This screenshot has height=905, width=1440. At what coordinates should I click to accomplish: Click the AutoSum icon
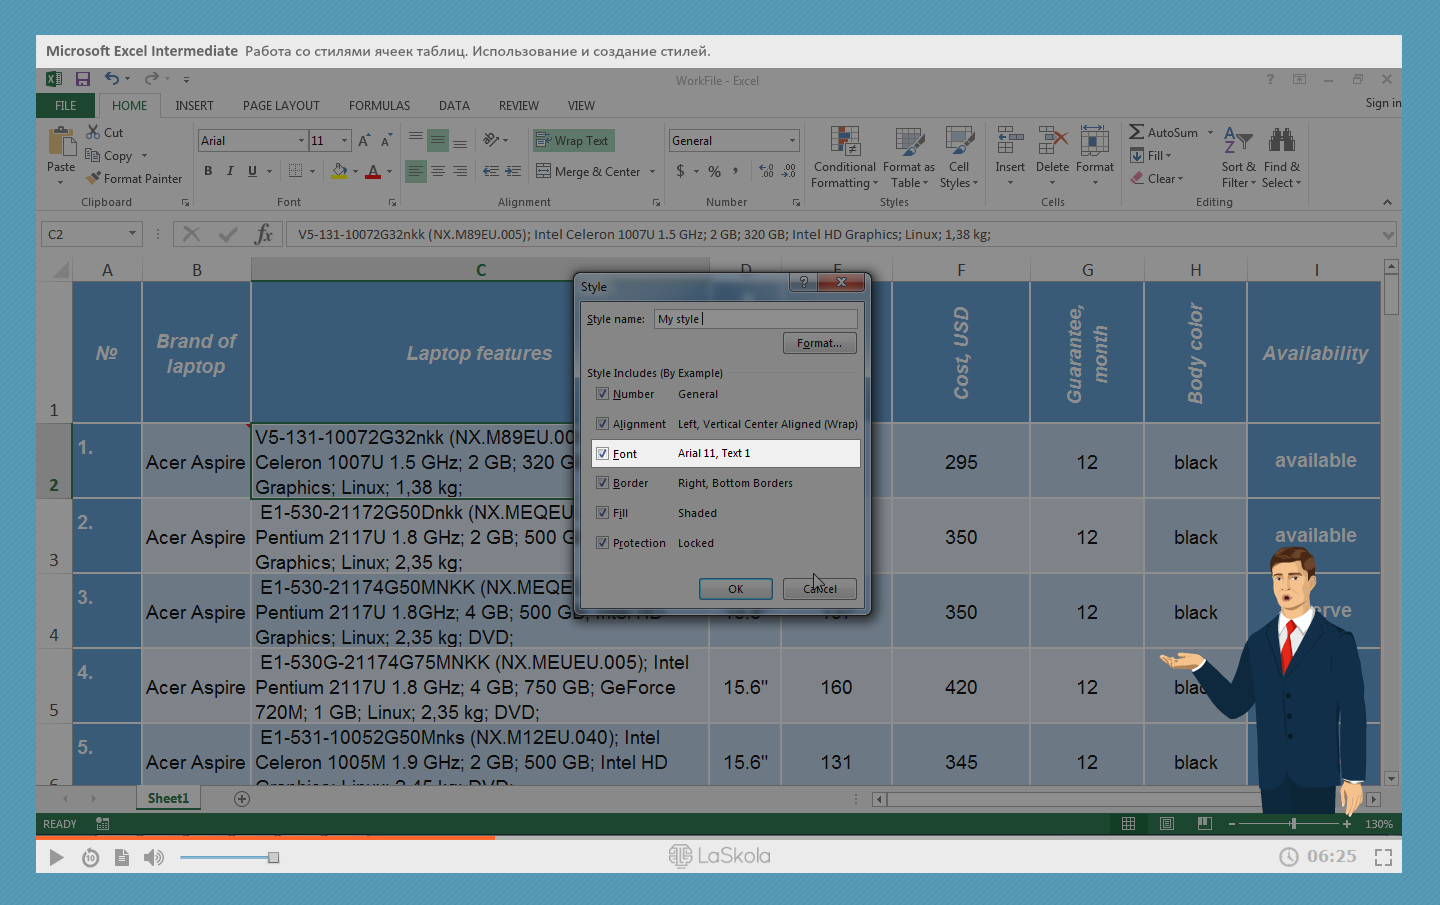1137,132
